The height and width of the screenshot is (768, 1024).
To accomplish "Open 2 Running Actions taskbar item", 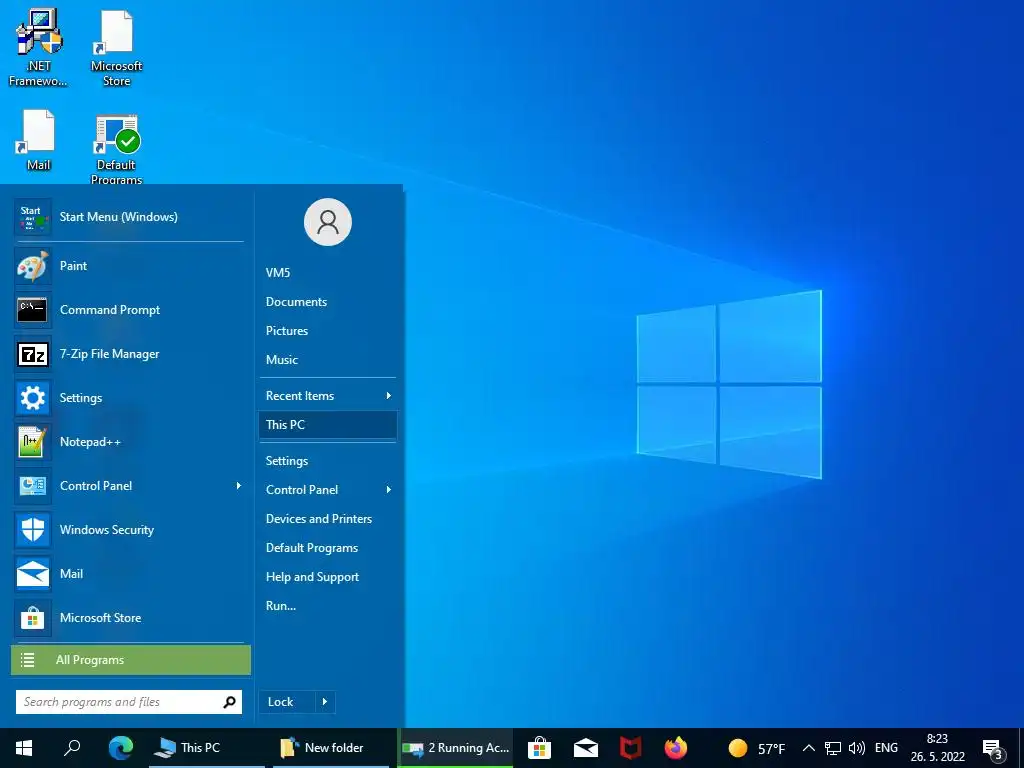I will [x=455, y=748].
